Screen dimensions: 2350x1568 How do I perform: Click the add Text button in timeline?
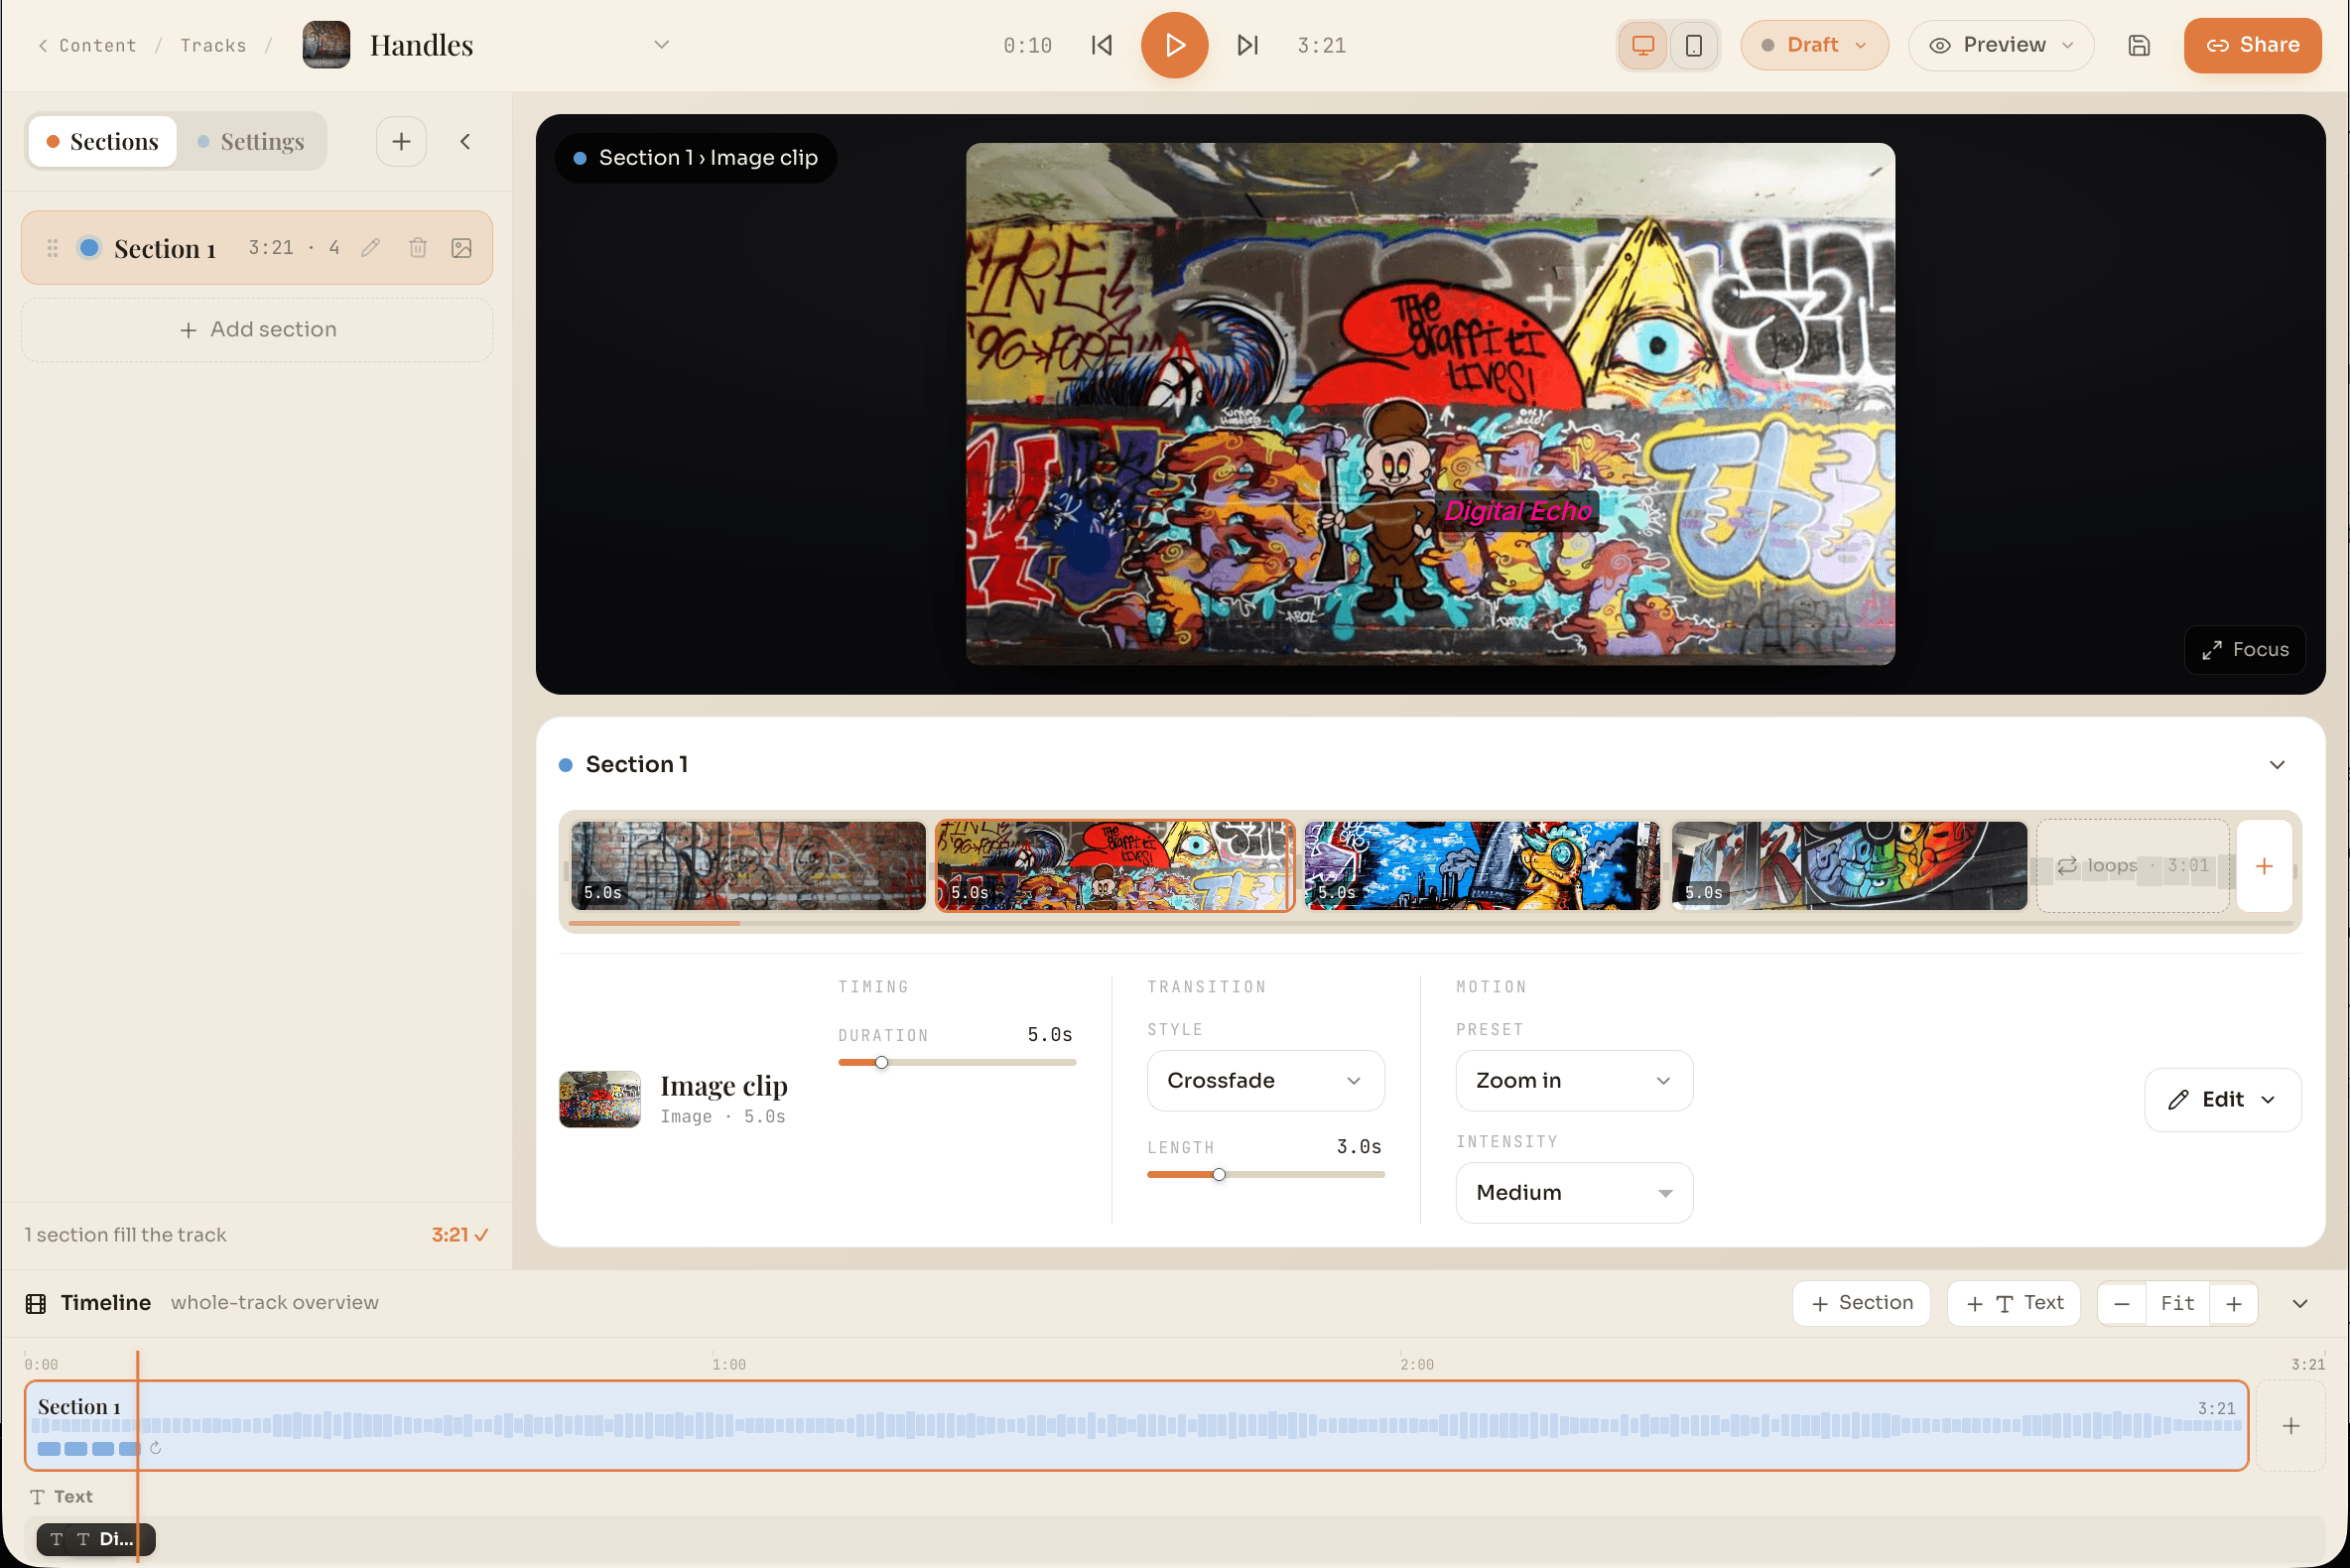(2013, 1303)
